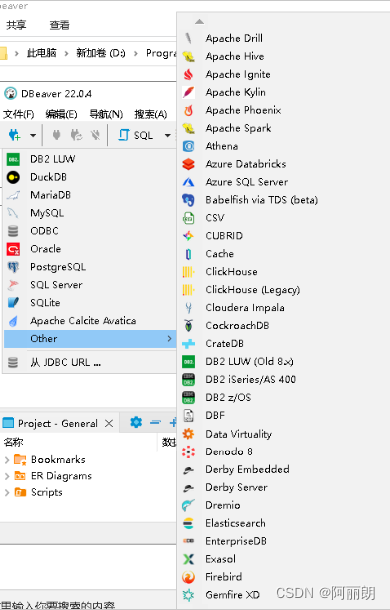Image resolution: width=390 pixels, height=610 pixels.
Task: Click the Apache Phoenix icon
Action: point(188,110)
